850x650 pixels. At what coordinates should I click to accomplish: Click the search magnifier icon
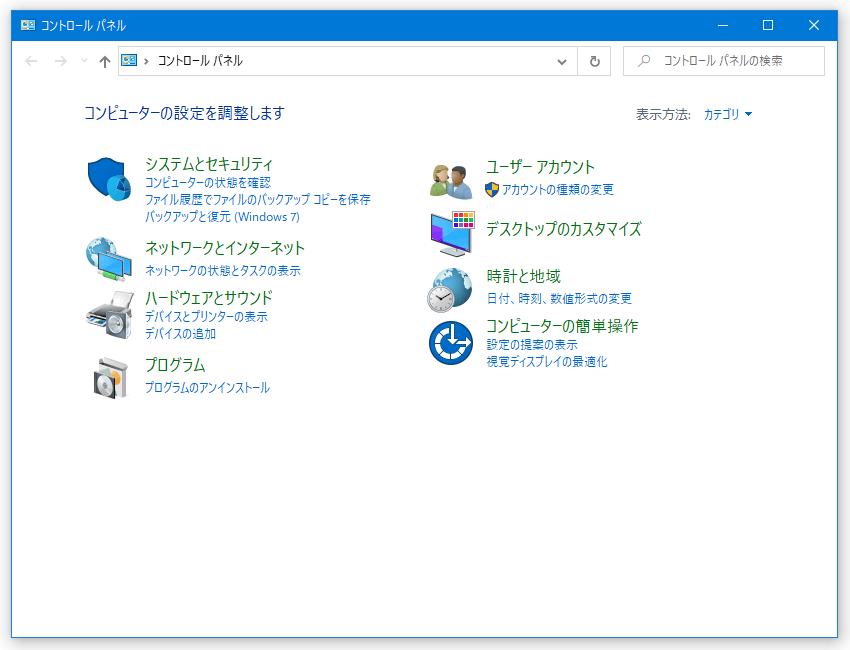point(644,61)
